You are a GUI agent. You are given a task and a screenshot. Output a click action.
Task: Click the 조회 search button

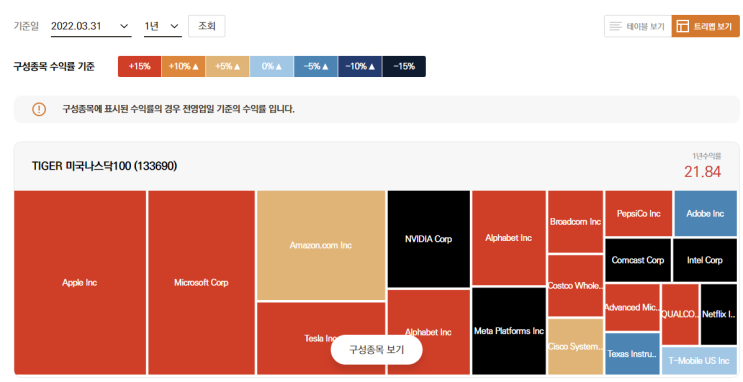(207, 26)
